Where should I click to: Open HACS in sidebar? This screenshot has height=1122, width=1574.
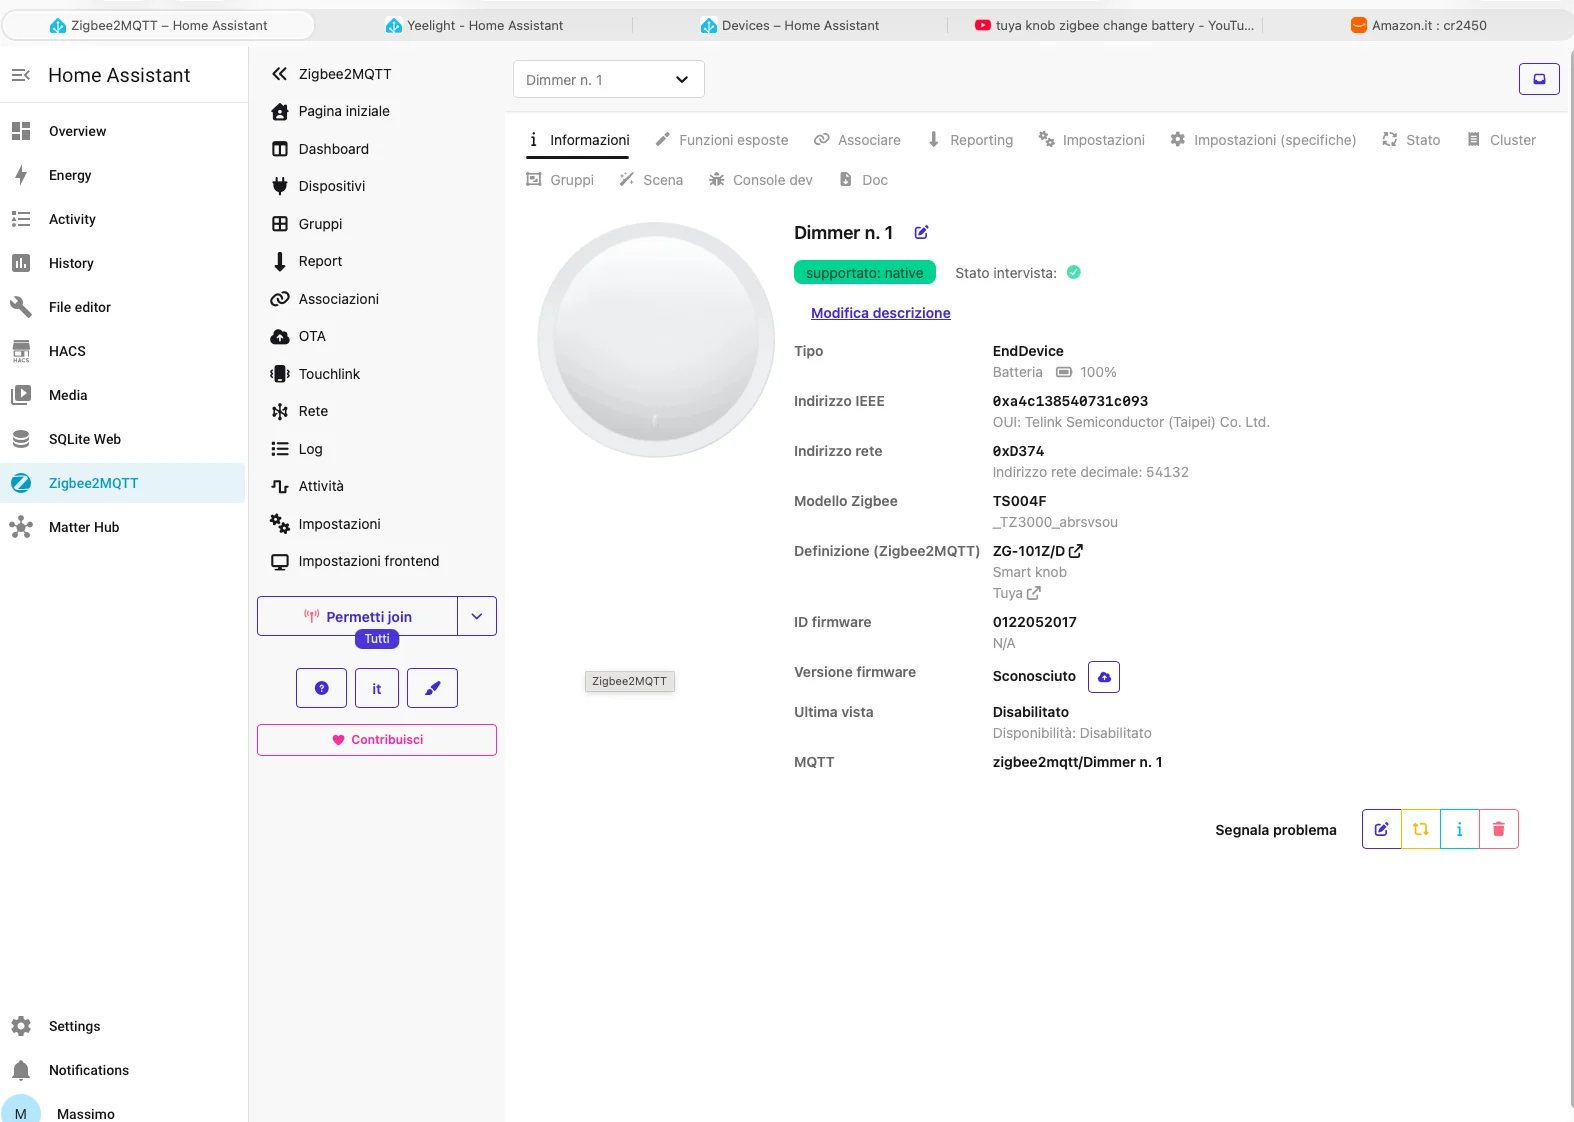coord(123,351)
